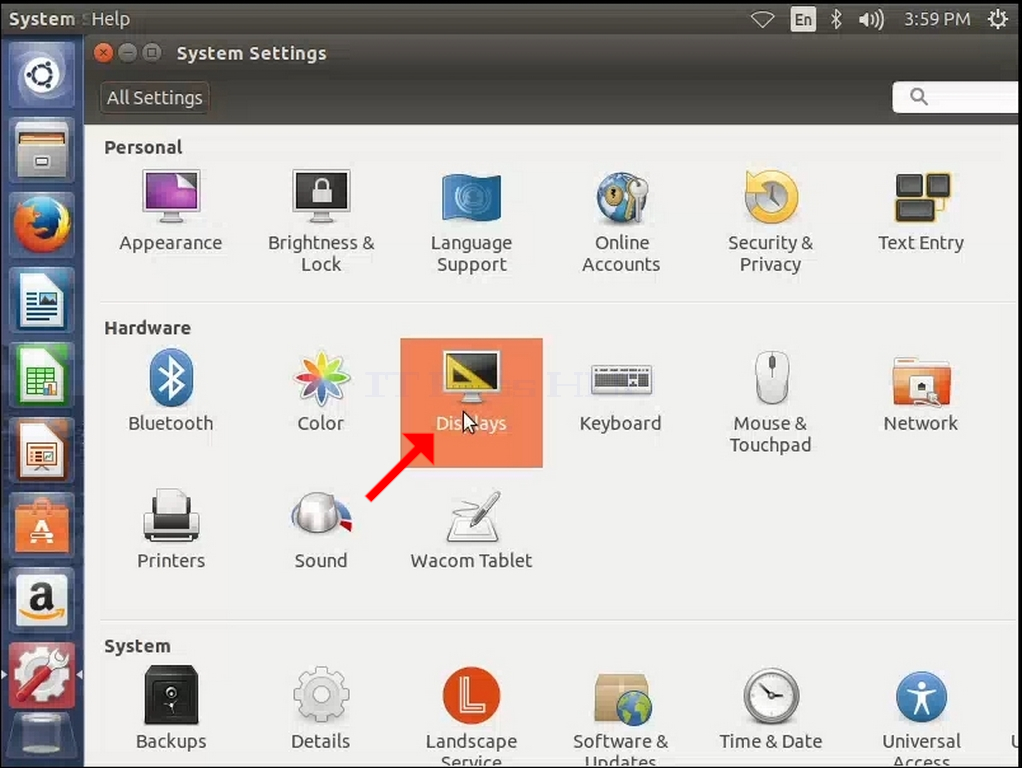Open the En keyboard layout indicator
The height and width of the screenshot is (768, 1022).
[x=803, y=20]
